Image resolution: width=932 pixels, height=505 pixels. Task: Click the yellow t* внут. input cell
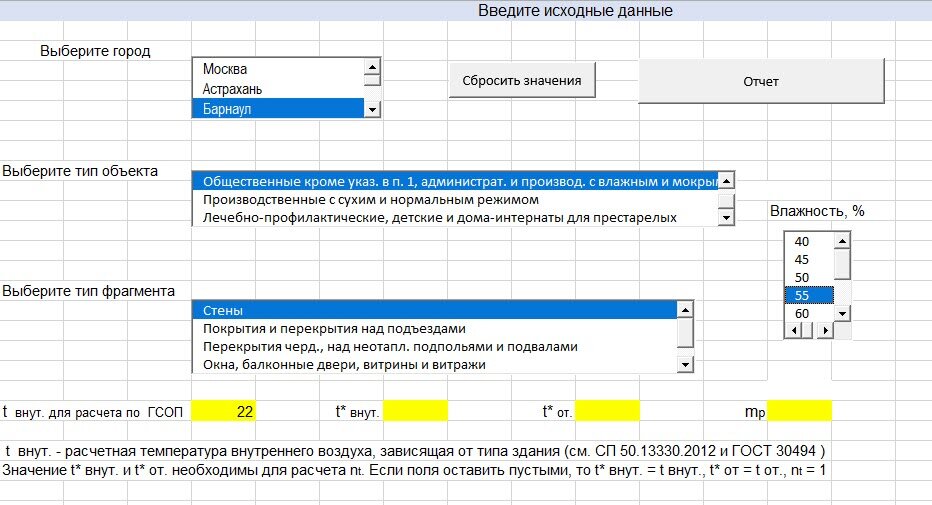[415, 411]
